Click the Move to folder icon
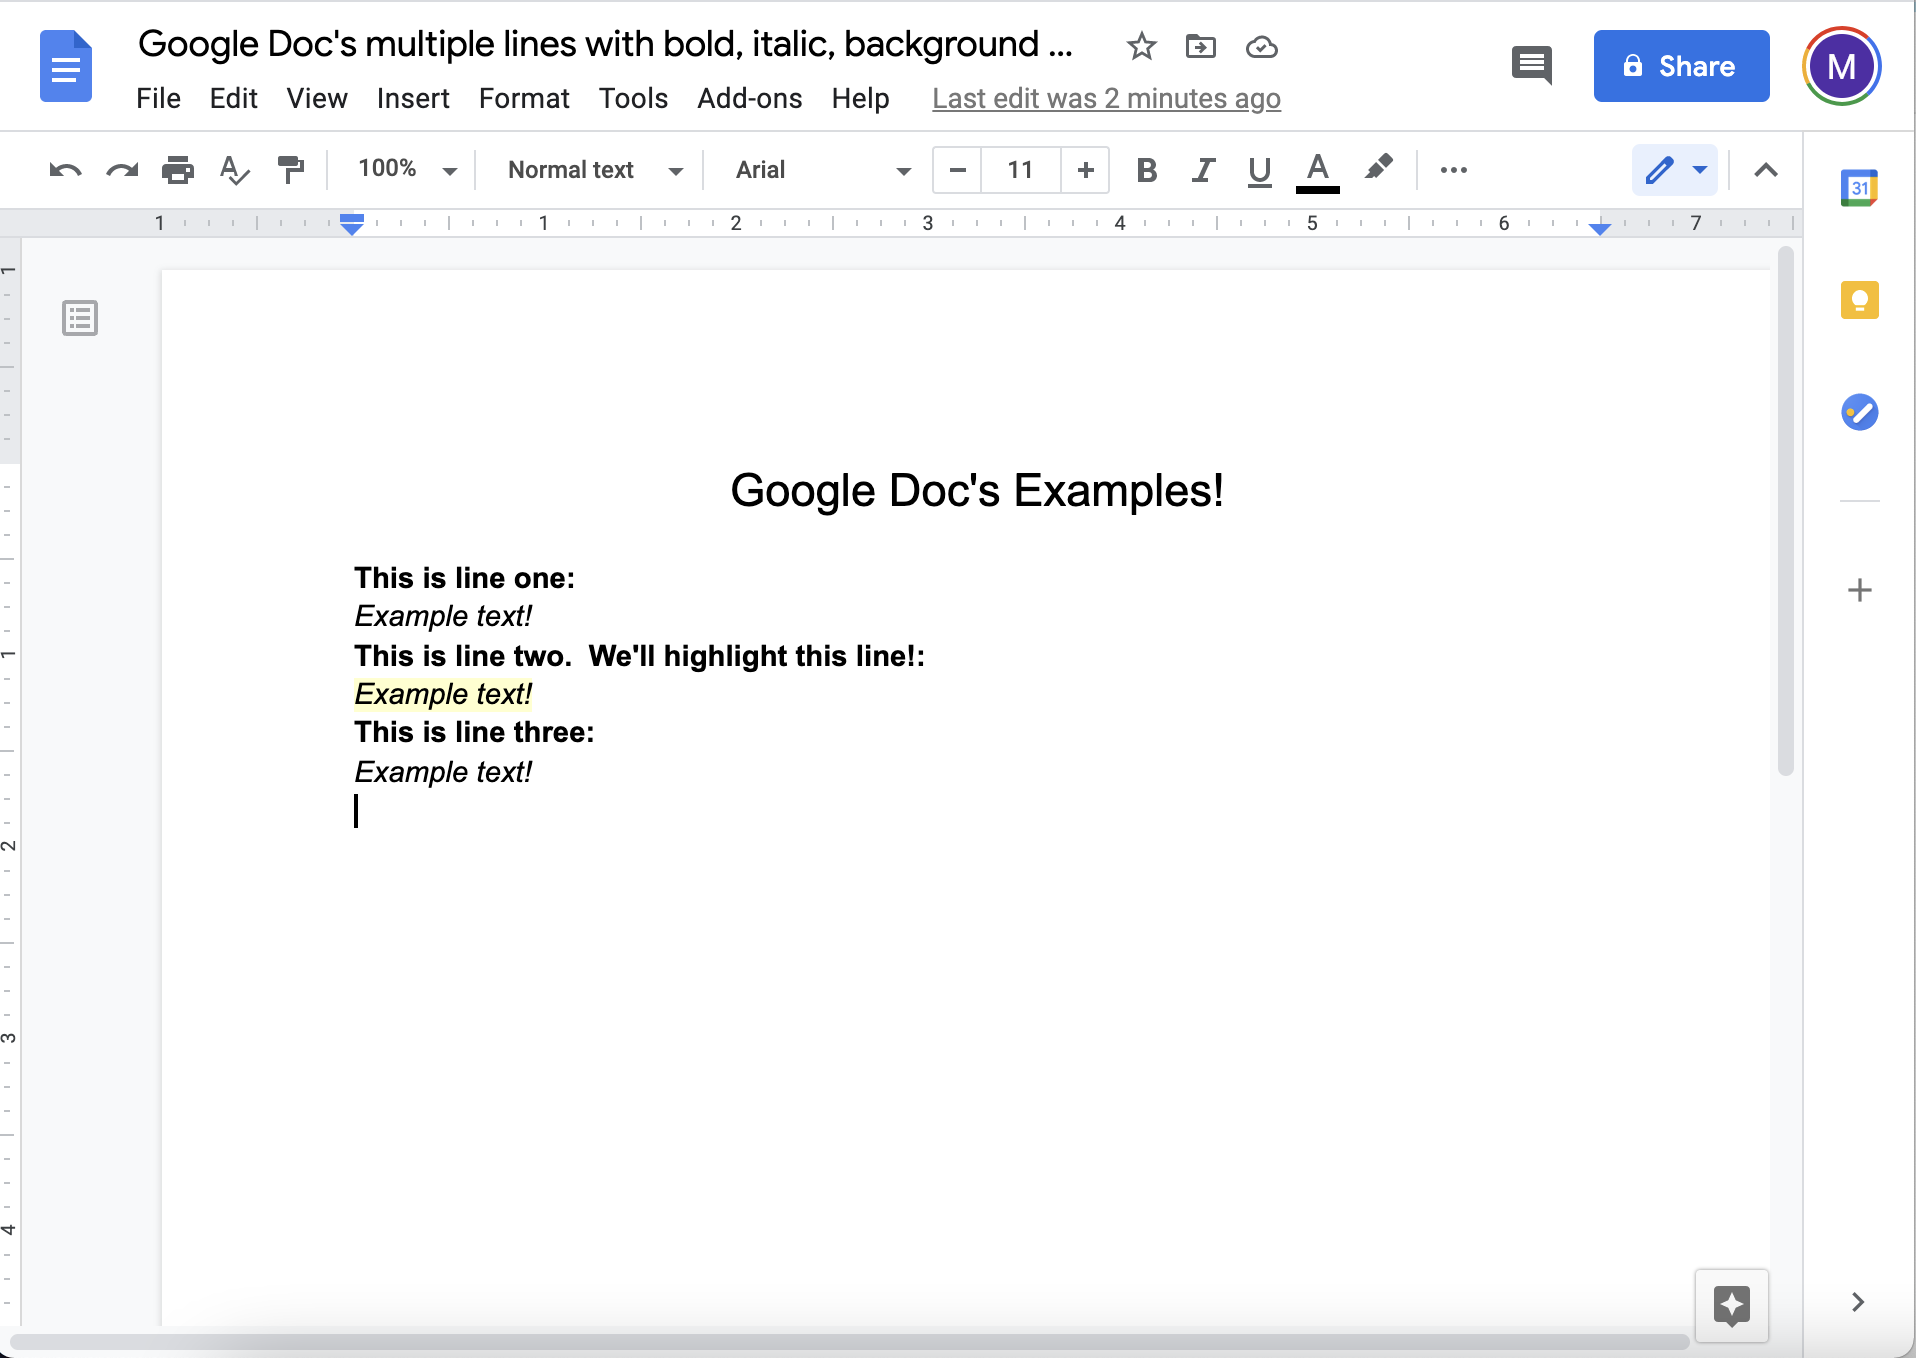1916x1358 pixels. click(1200, 46)
